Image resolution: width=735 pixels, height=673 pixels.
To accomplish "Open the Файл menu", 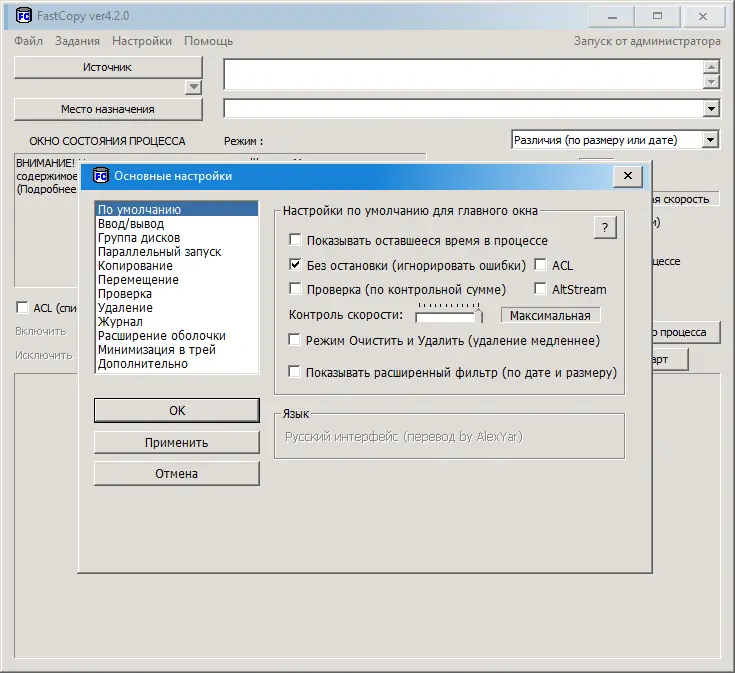I will click(x=29, y=41).
